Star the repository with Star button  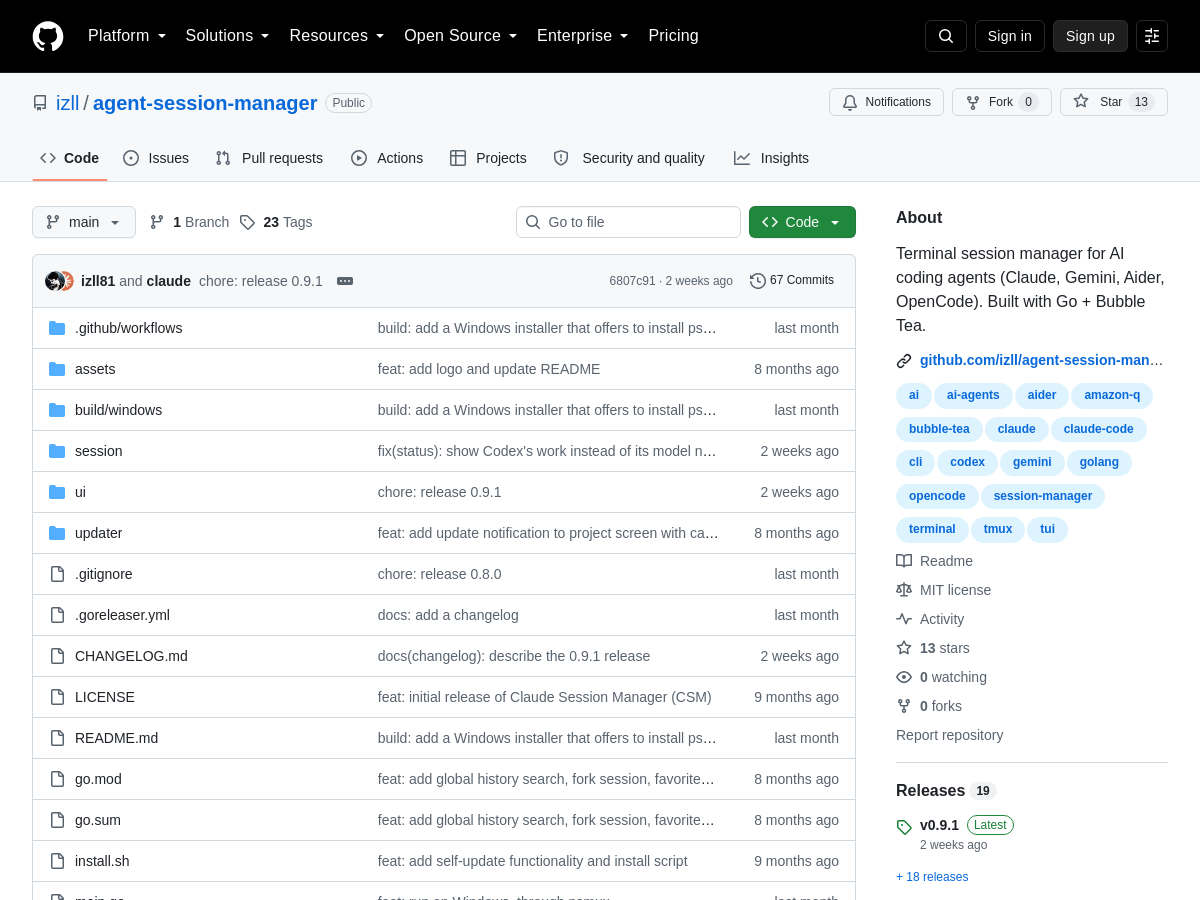[x=1114, y=102]
